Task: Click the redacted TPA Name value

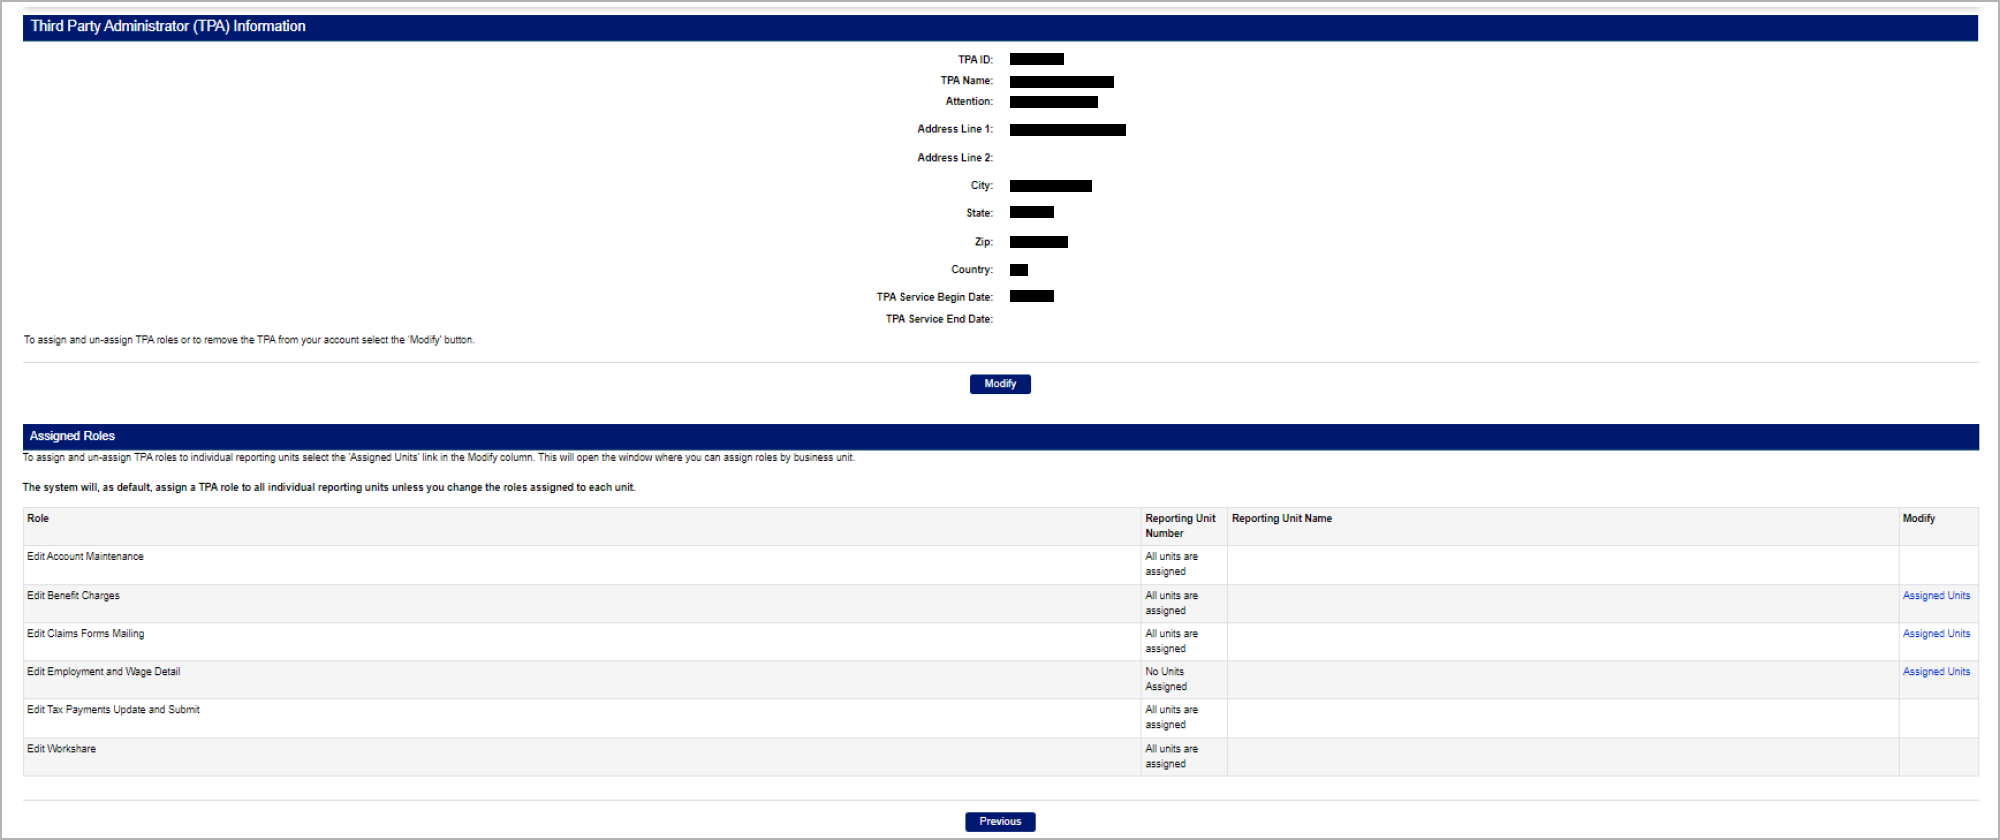Action: tap(1061, 82)
